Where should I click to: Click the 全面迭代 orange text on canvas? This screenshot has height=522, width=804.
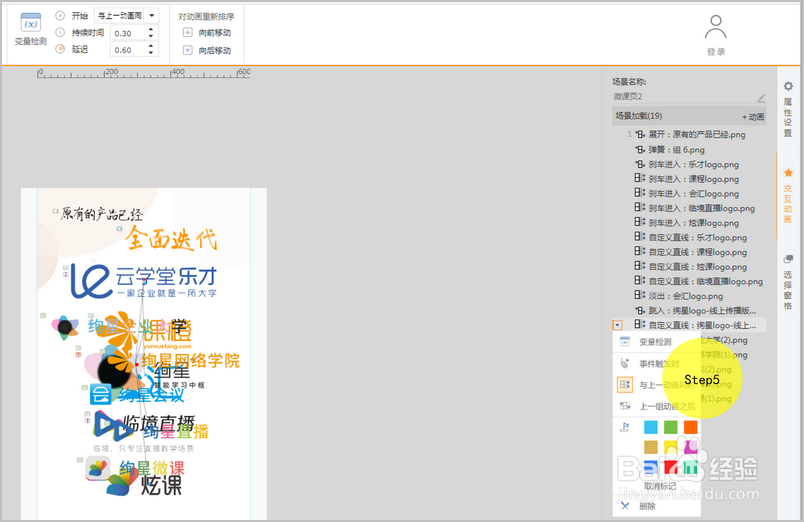(171, 238)
